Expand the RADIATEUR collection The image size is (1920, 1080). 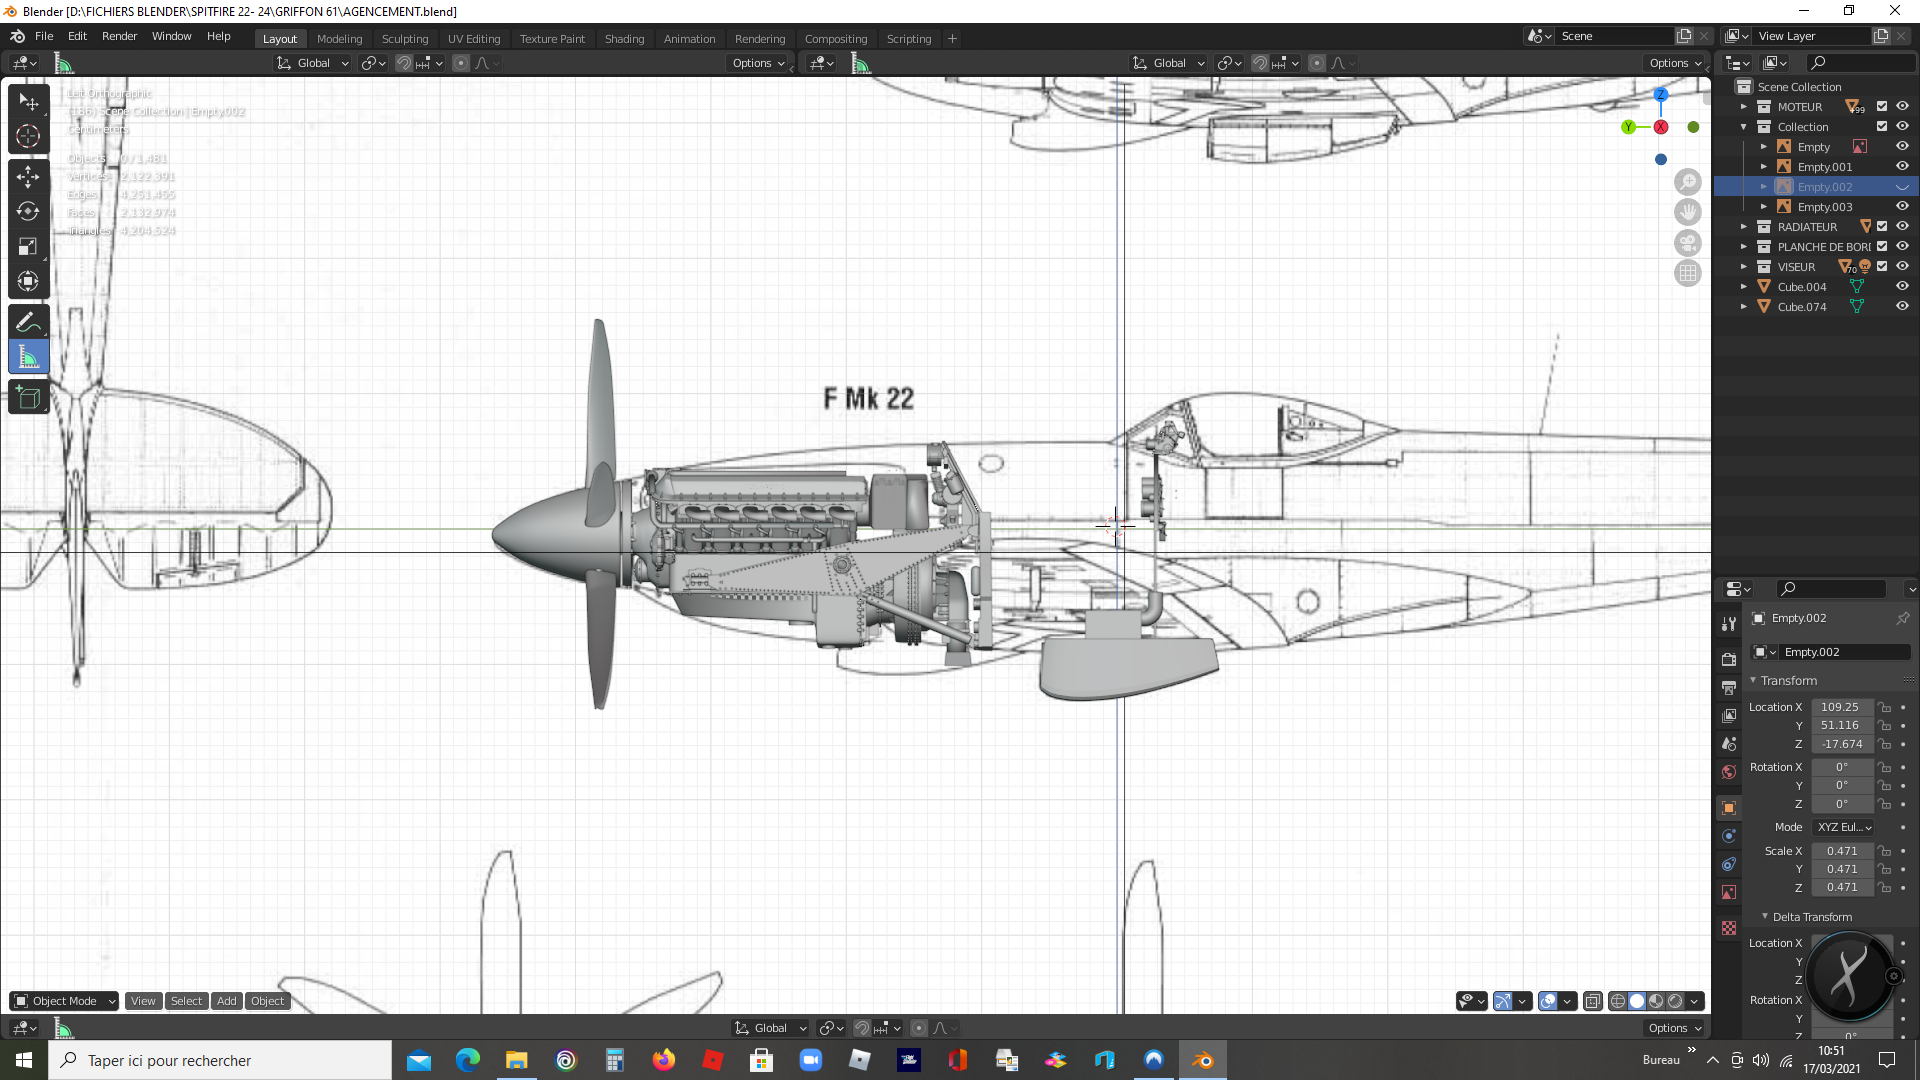click(x=1744, y=227)
